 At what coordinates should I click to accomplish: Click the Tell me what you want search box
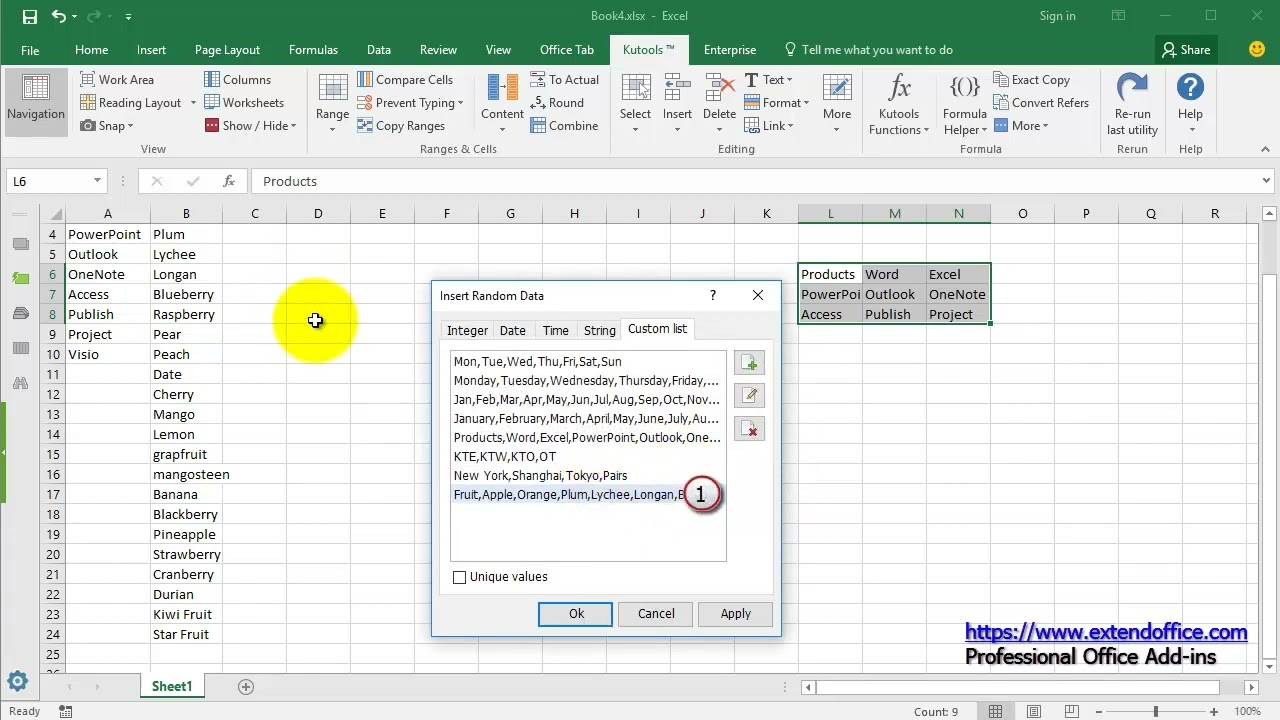(868, 50)
